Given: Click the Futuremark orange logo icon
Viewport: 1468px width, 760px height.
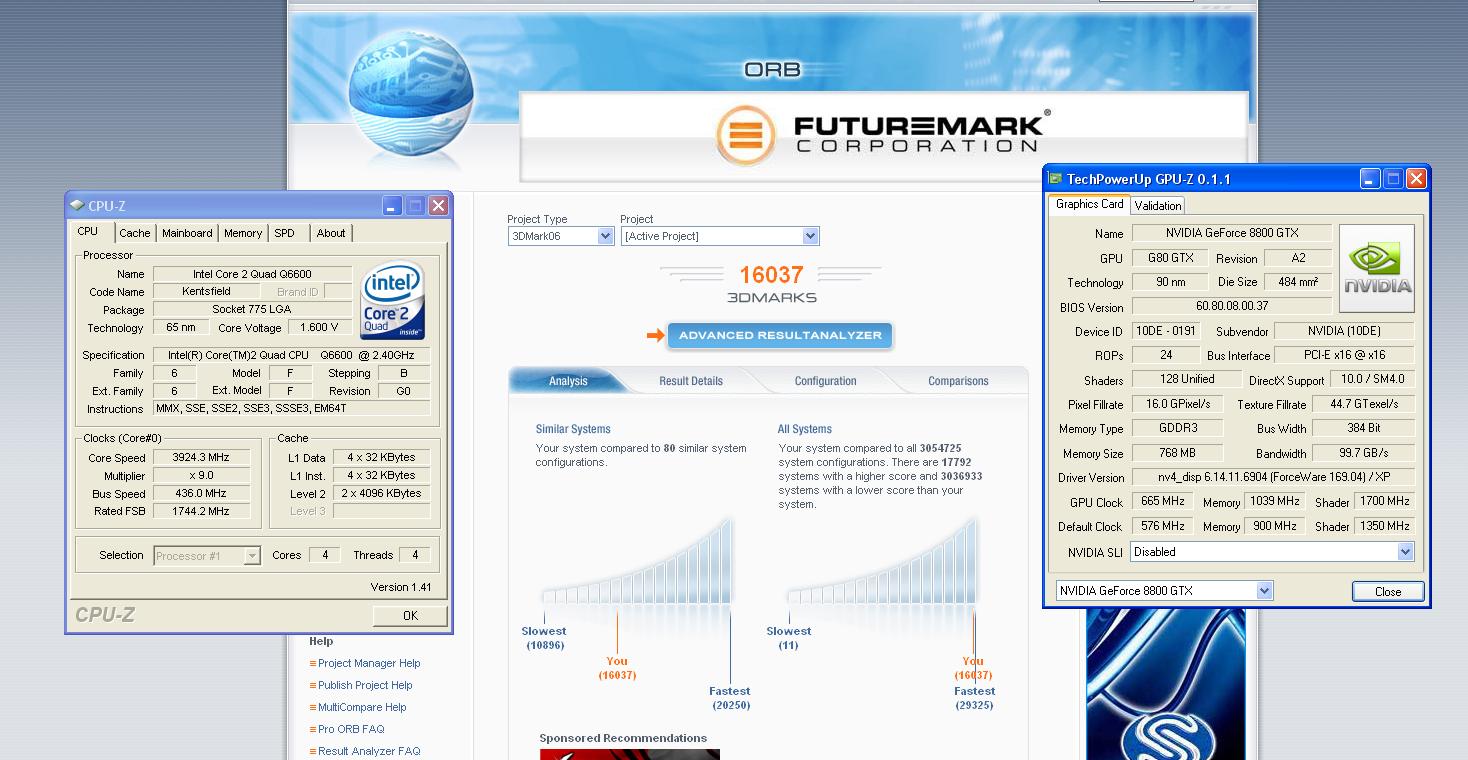Looking at the screenshot, I should [746, 134].
